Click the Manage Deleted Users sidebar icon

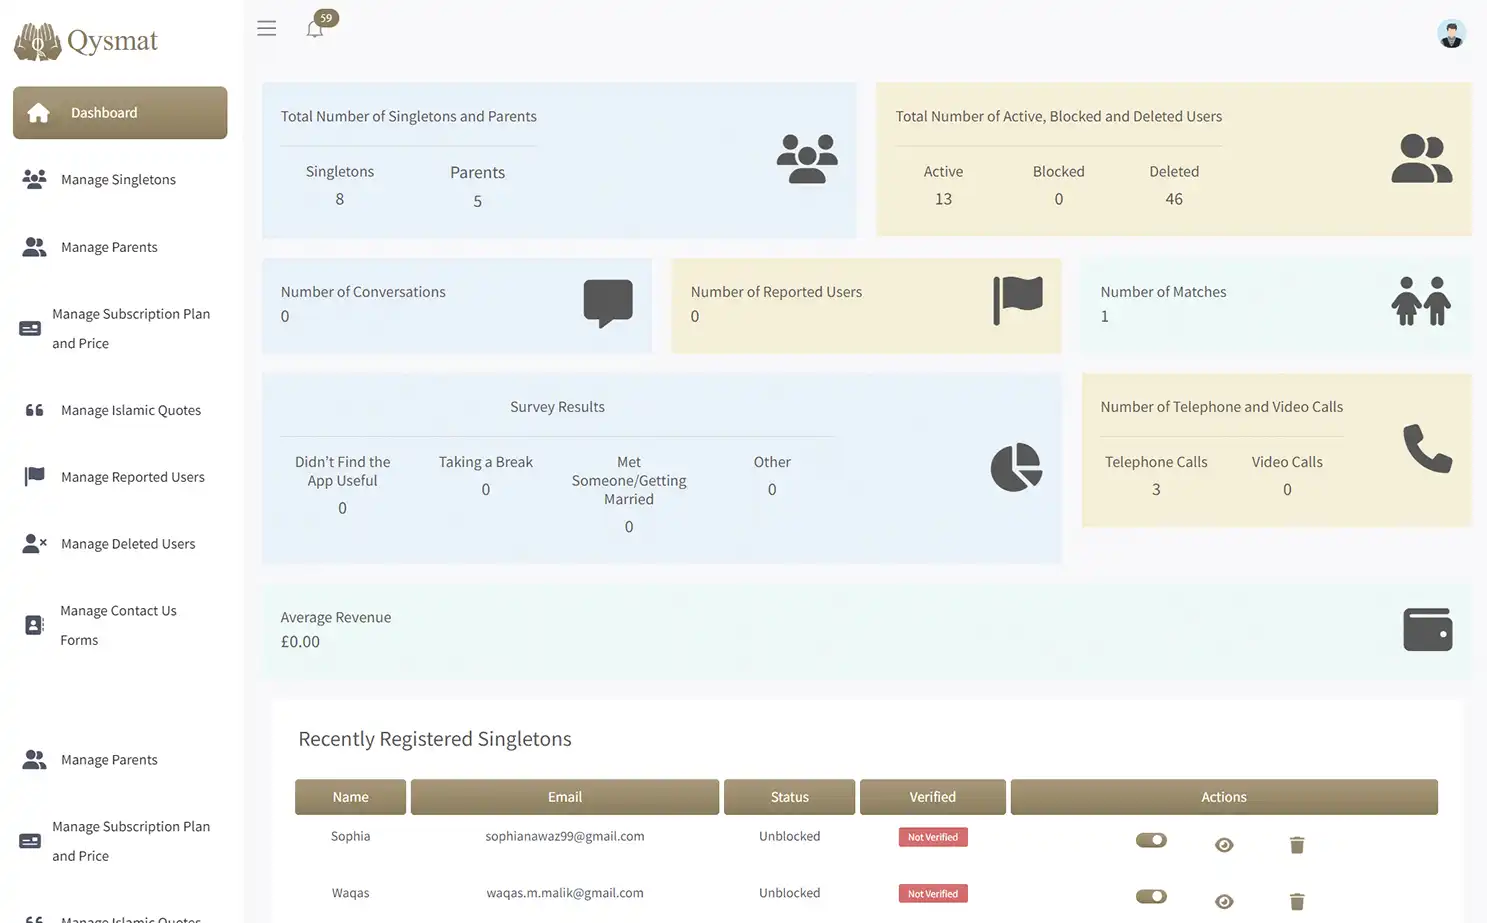click(34, 543)
